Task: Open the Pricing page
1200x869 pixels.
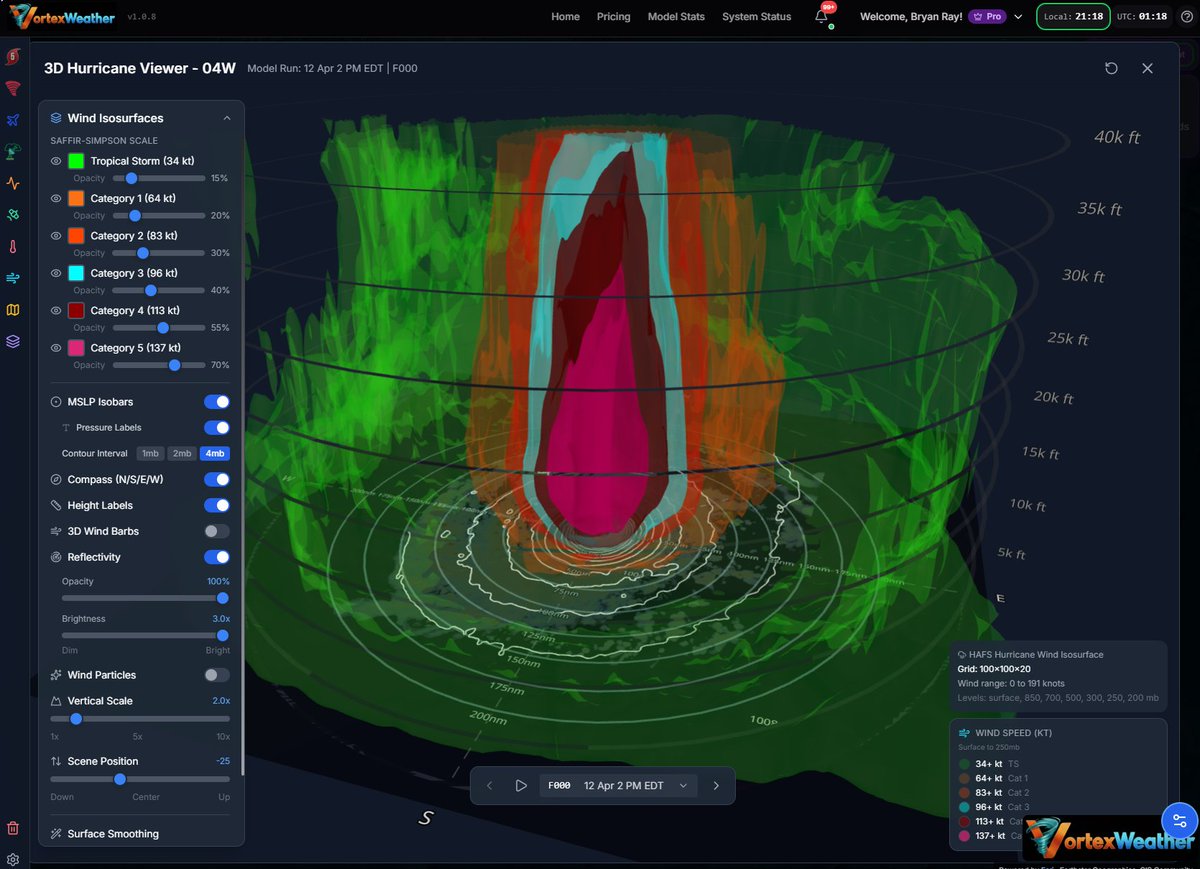Action: [614, 17]
